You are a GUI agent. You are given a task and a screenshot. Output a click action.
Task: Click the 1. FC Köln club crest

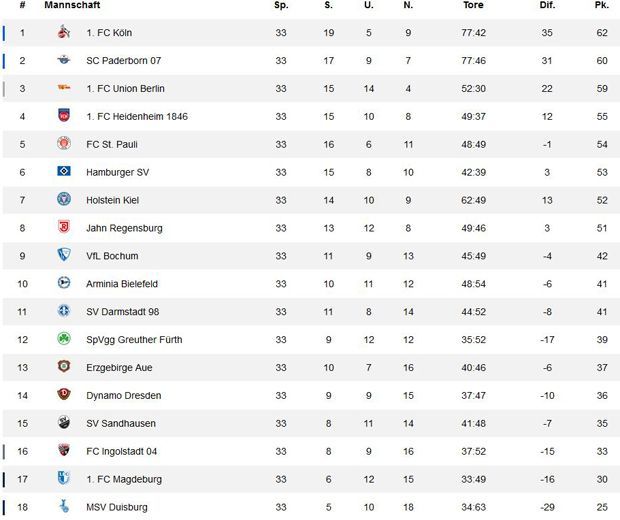click(x=63, y=33)
